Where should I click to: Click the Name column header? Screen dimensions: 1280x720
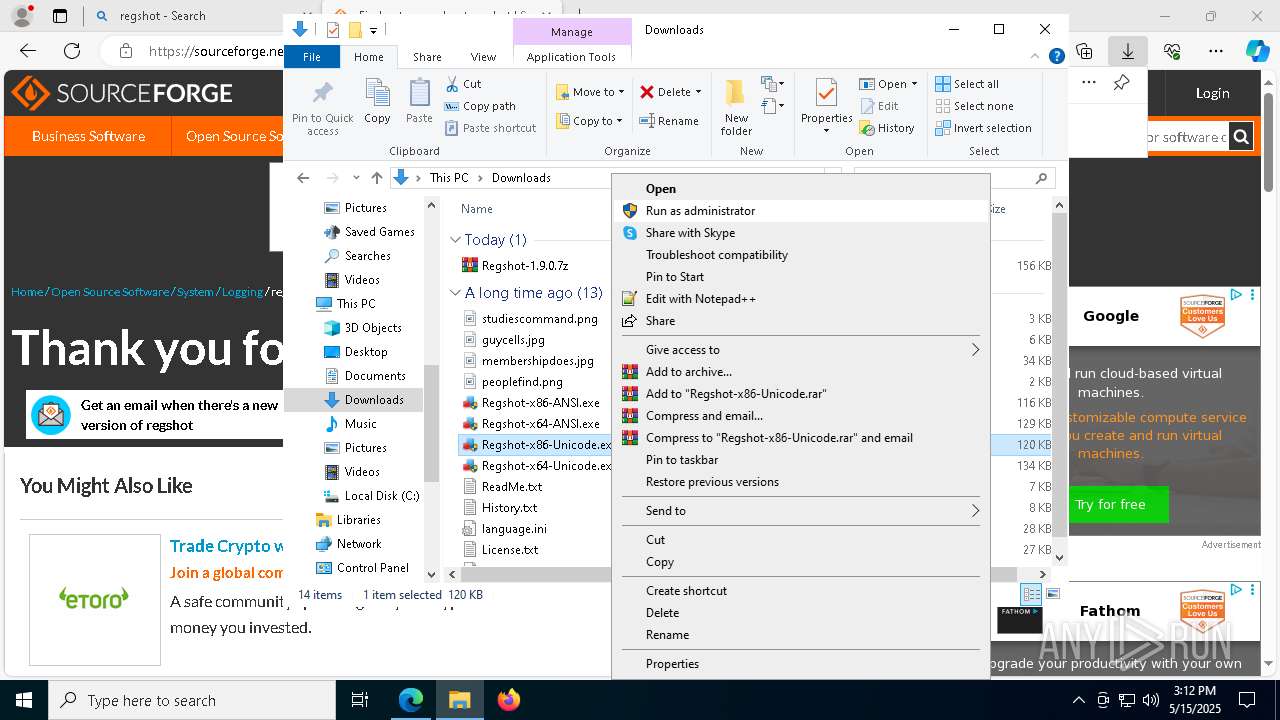pyautogui.click(x=477, y=209)
